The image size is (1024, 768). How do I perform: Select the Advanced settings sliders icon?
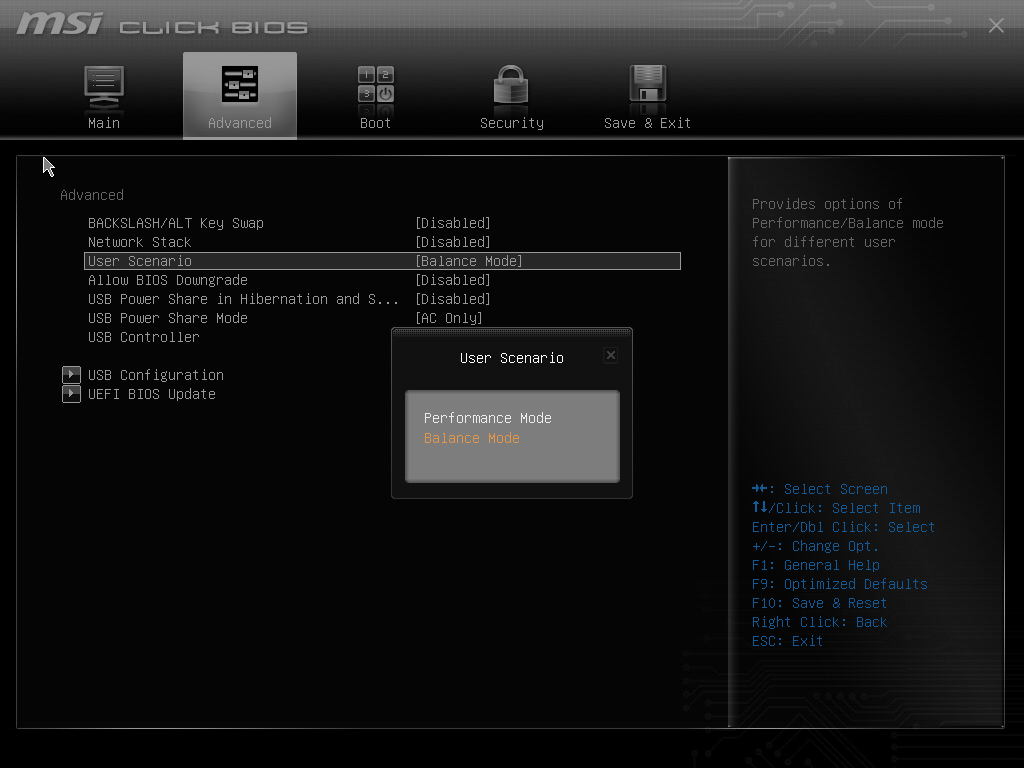240,84
